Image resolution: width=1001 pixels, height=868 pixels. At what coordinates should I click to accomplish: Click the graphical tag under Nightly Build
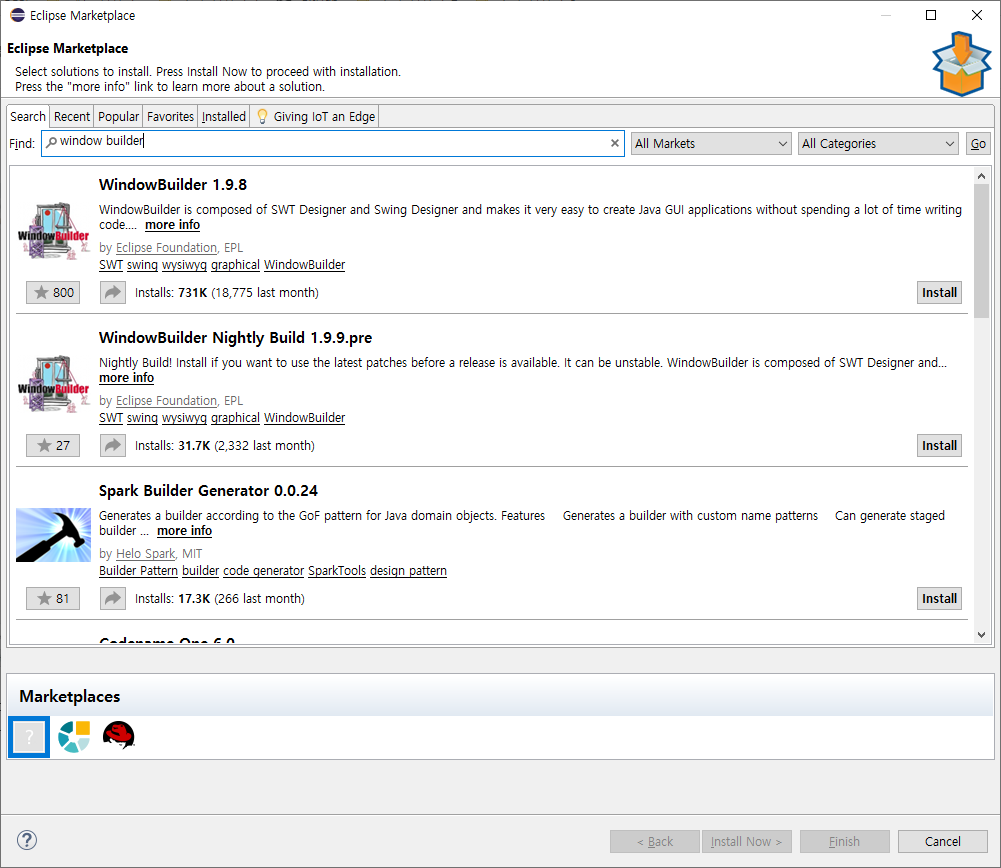click(x=235, y=418)
